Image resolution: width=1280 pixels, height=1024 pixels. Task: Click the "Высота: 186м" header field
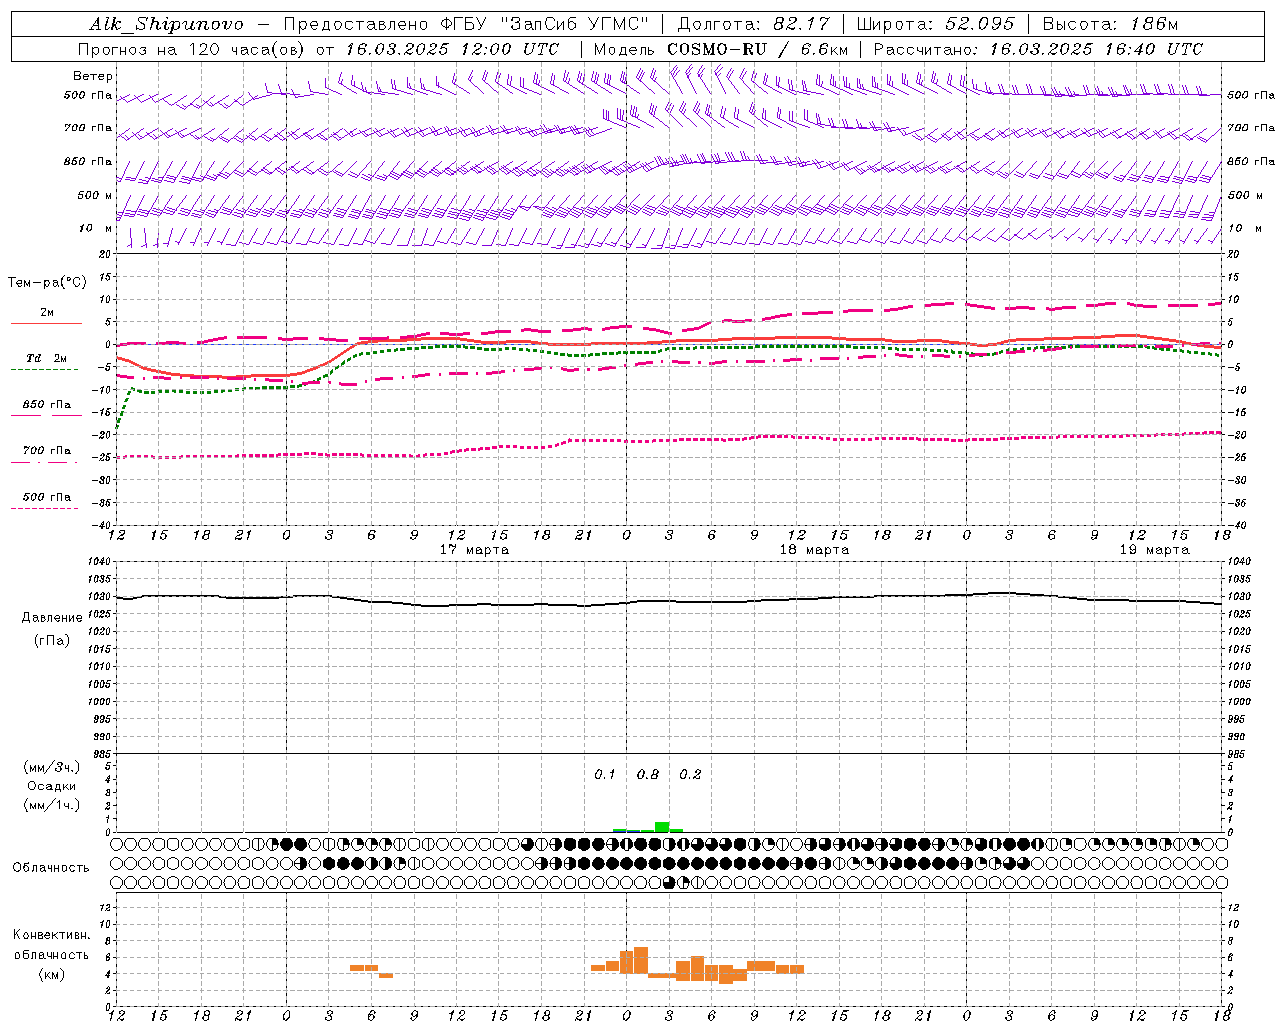[1109, 24]
